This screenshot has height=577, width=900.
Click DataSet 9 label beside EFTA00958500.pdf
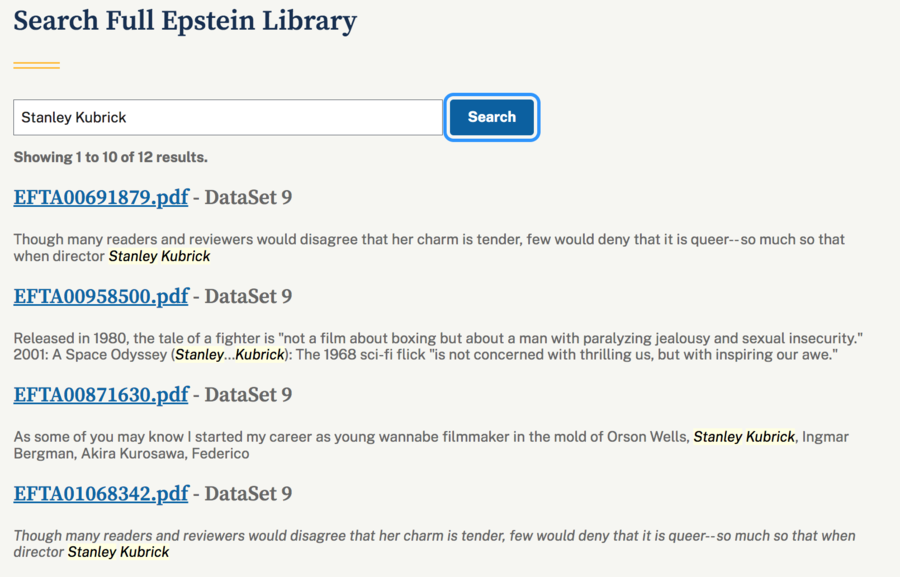[x=248, y=296]
